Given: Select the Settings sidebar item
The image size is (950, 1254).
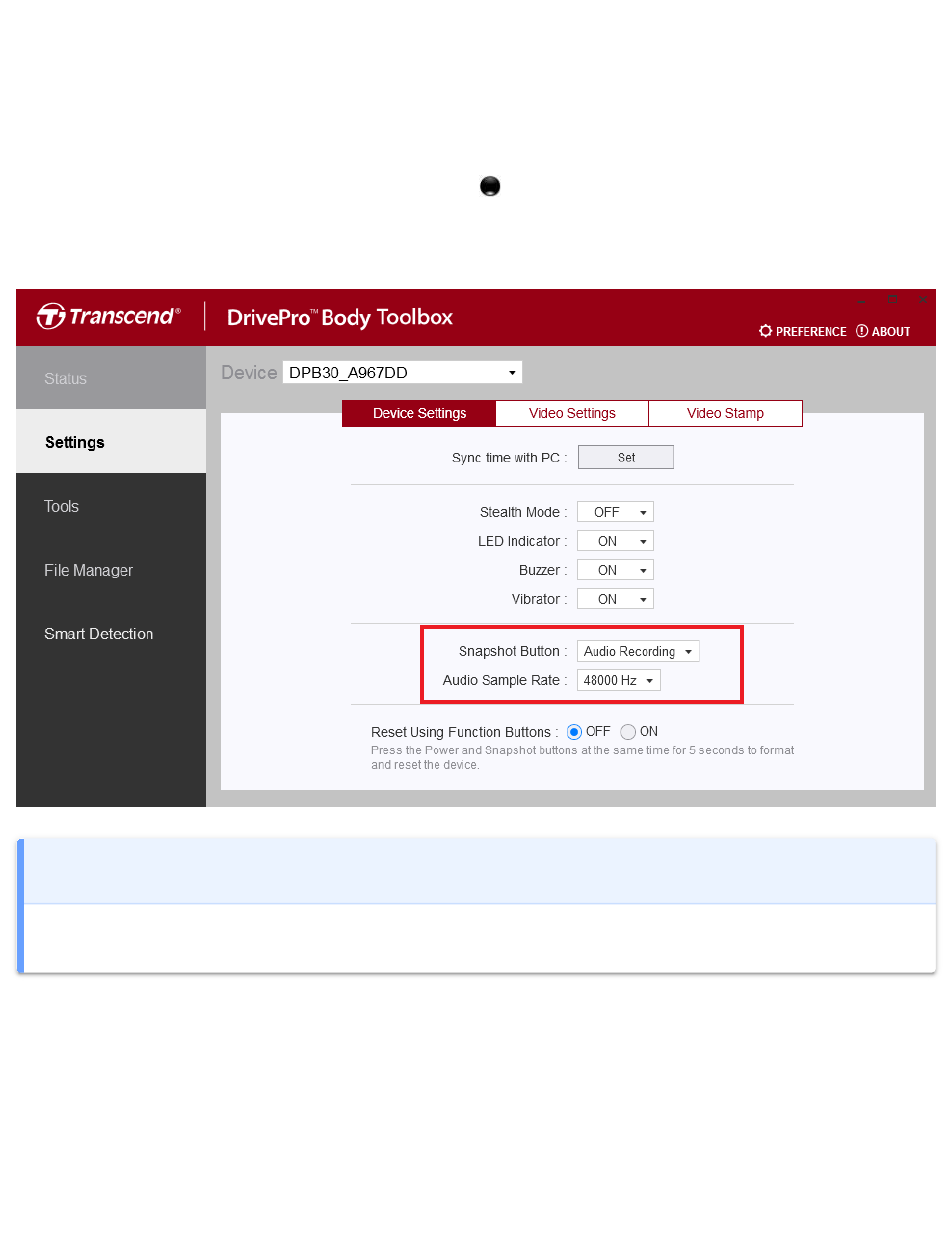Looking at the screenshot, I should click(x=111, y=442).
